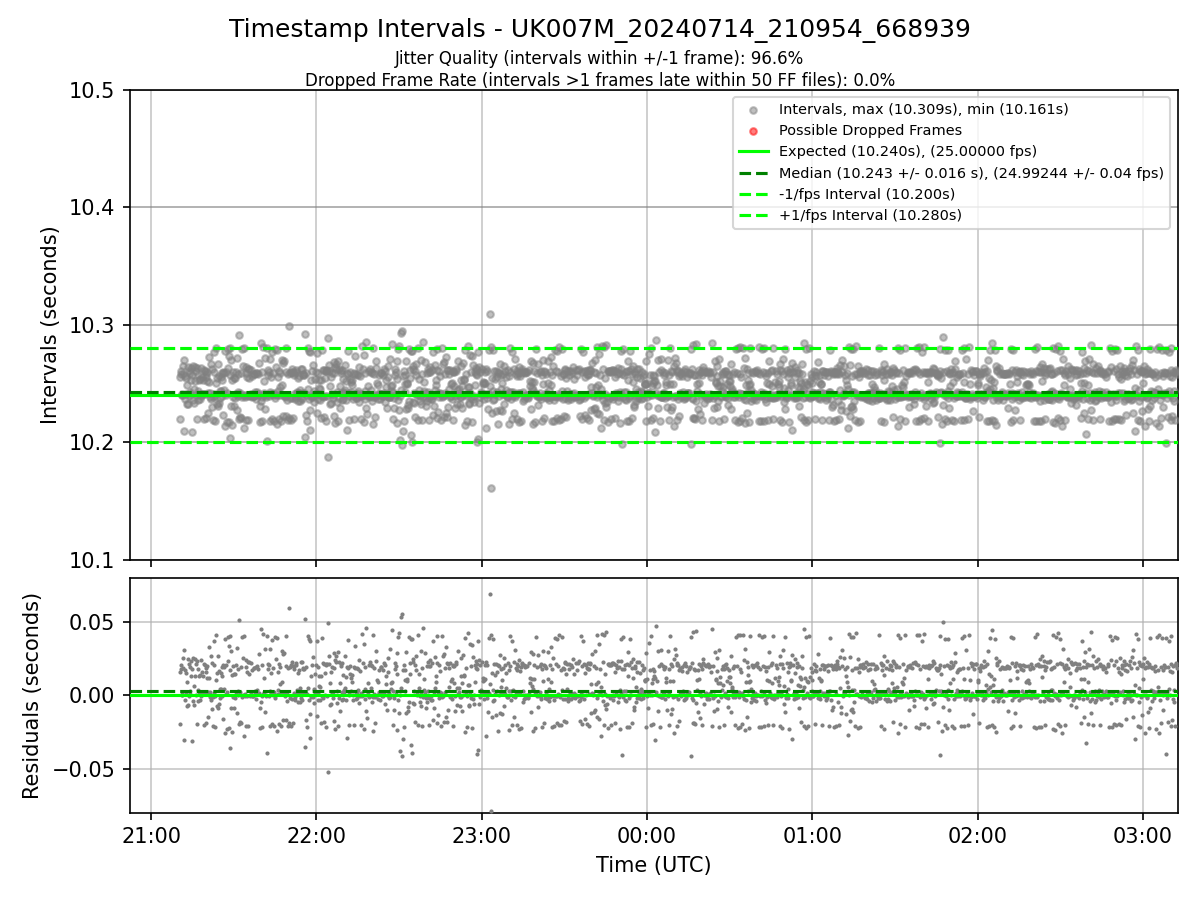Click the "Intervals (seconds)" y-axis label
This screenshot has height=900, width=1200.
50,325
